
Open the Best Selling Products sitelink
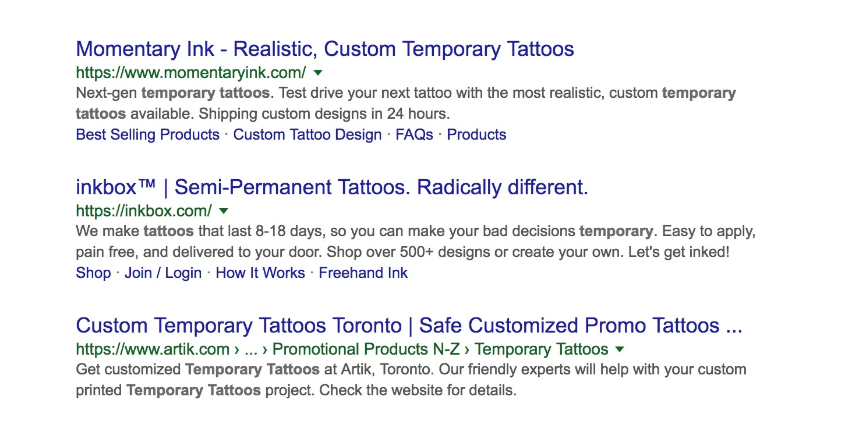pyautogui.click(x=147, y=135)
